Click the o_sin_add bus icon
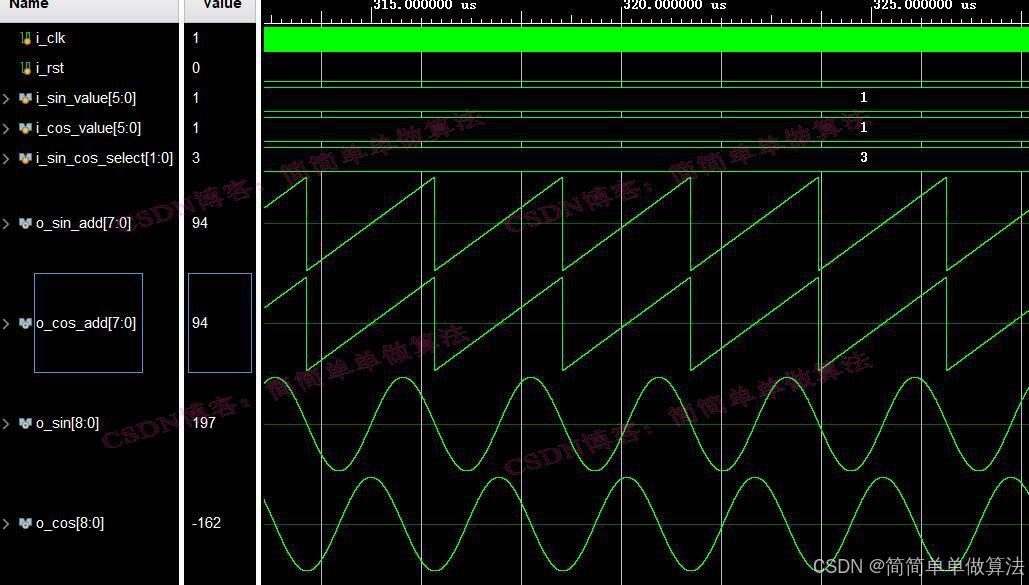 point(26,223)
